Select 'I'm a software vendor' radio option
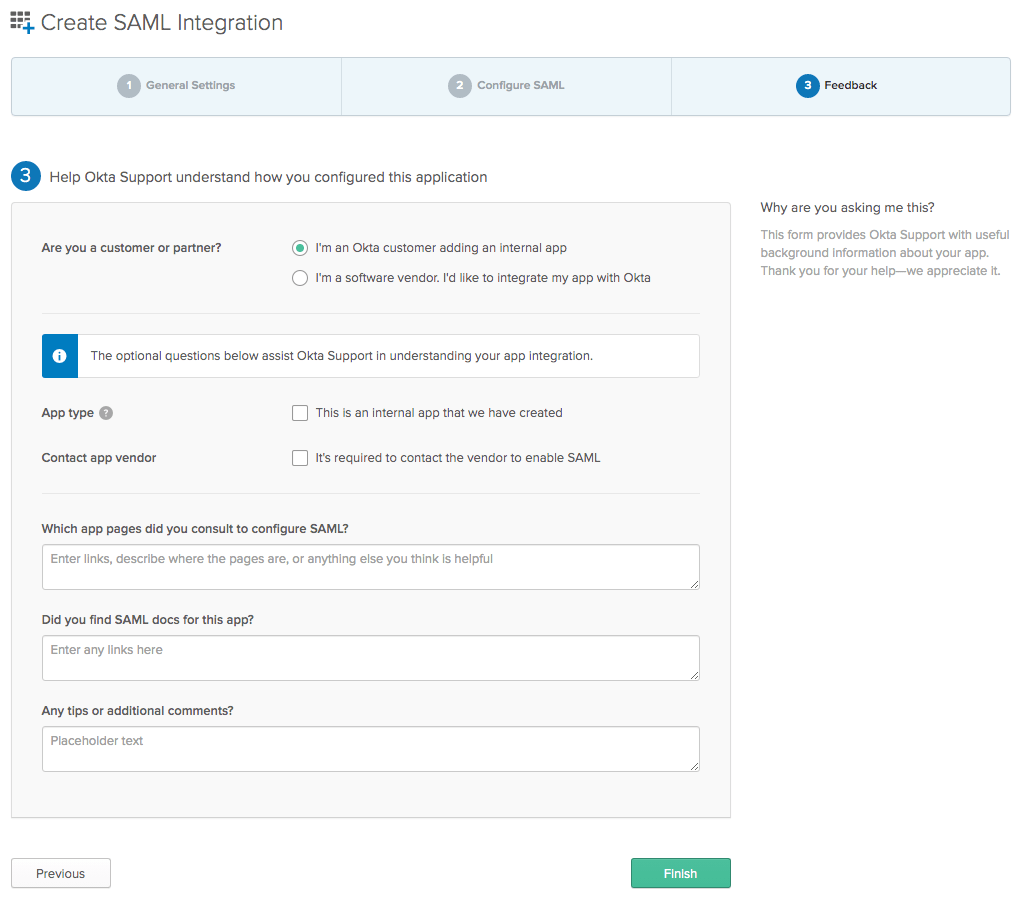The image size is (1020, 898). coord(300,278)
